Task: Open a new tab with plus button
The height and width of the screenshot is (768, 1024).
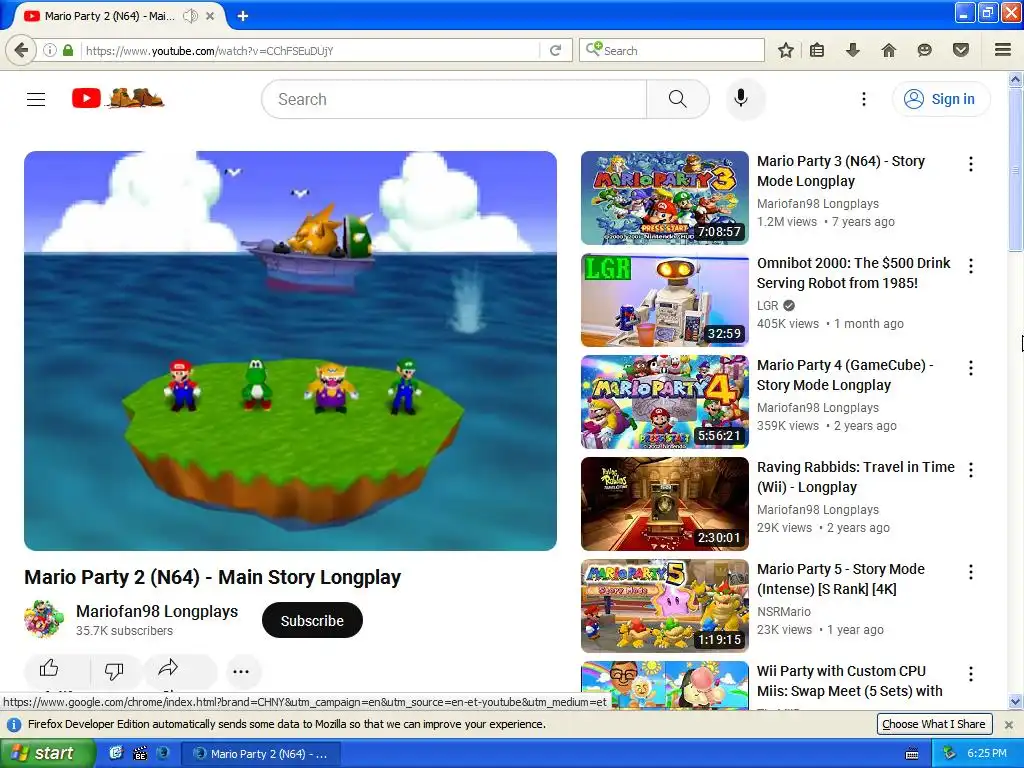Action: point(242,16)
